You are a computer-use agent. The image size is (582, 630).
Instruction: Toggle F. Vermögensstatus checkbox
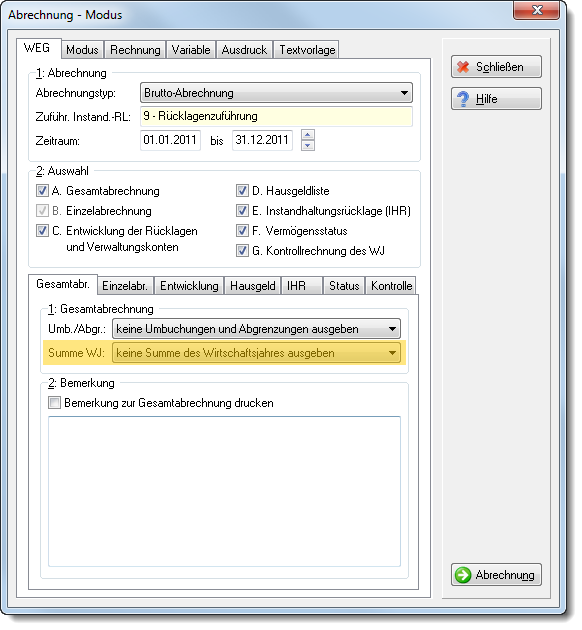[242, 231]
